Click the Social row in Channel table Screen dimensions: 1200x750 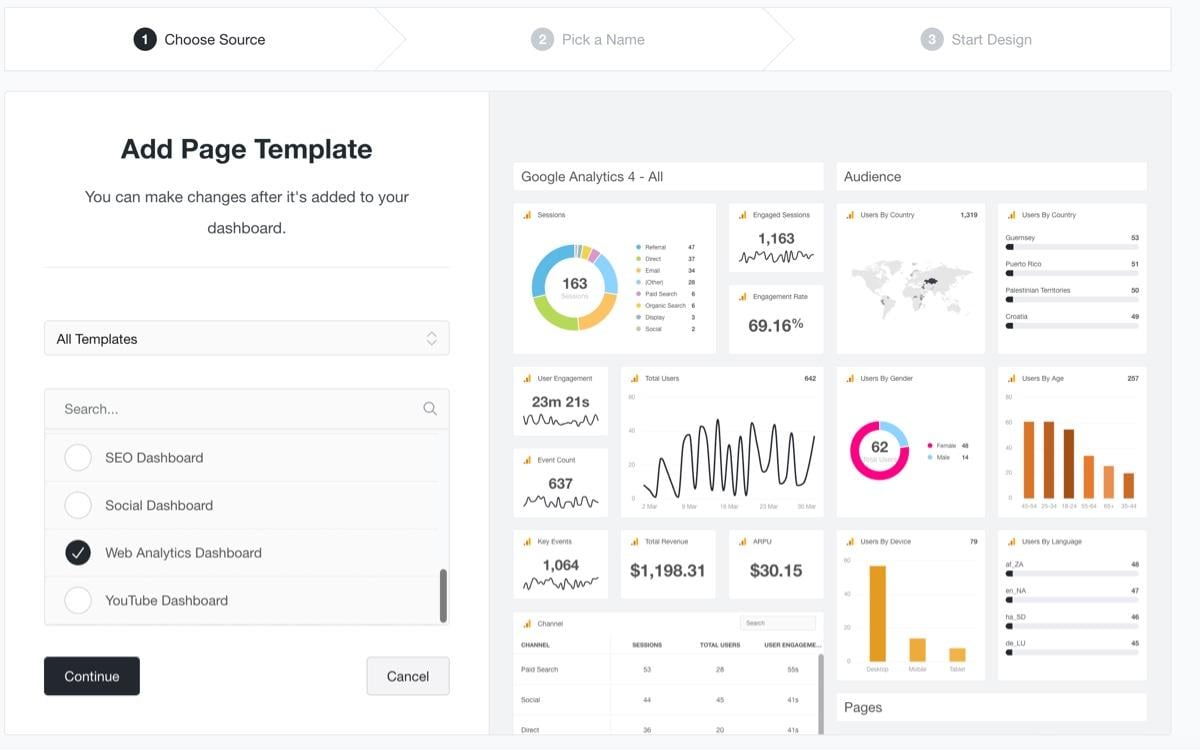pos(666,699)
